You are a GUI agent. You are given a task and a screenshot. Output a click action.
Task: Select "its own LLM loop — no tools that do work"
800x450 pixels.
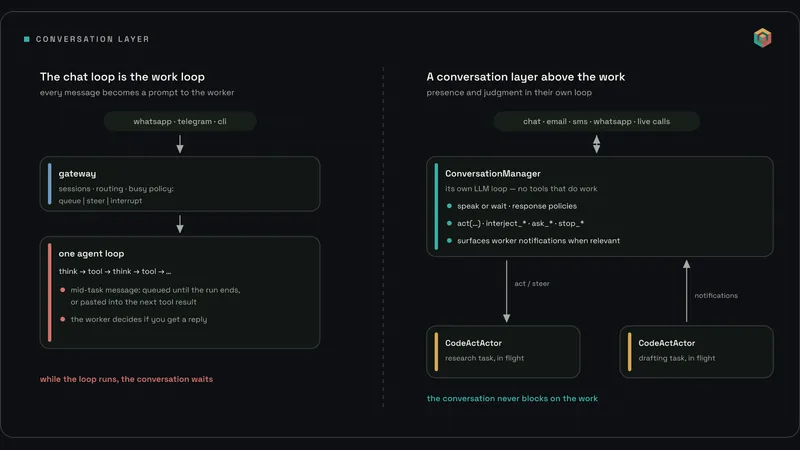pyautogui.click(x=521, y=188)
